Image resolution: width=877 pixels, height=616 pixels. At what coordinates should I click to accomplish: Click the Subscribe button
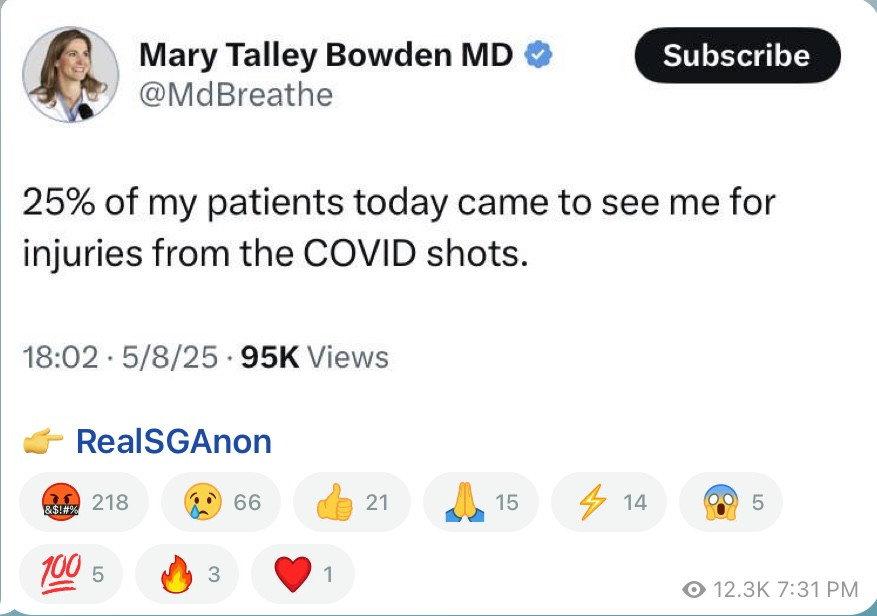pos(737,55)
